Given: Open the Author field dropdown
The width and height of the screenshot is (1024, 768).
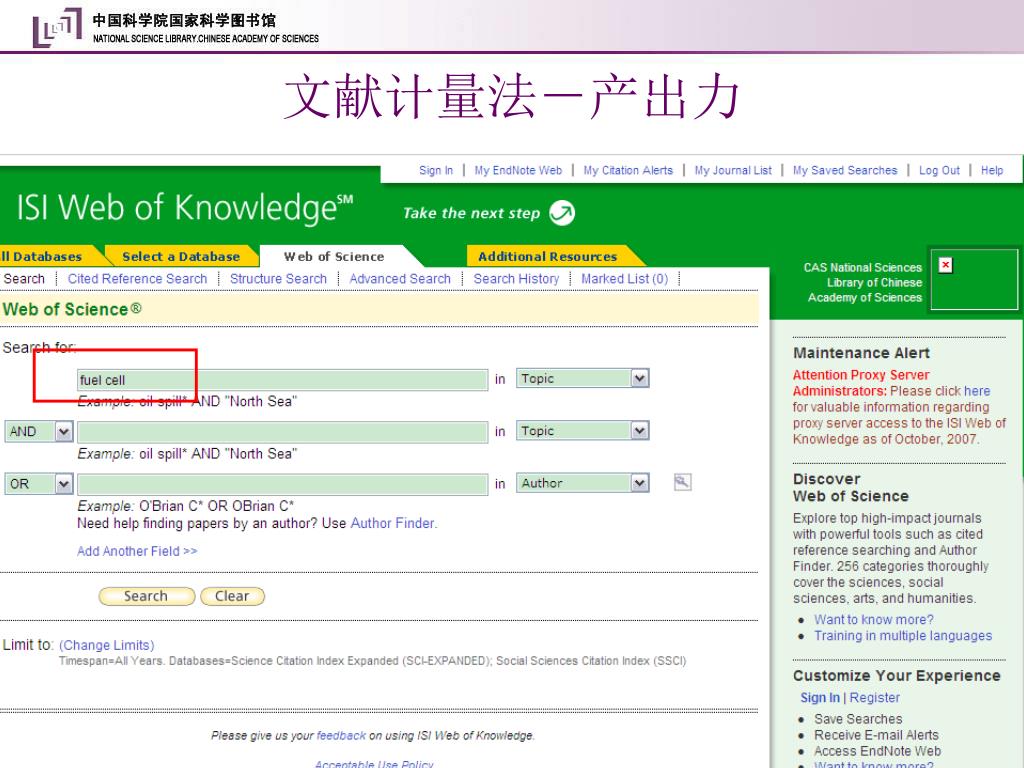Looking at the screenshot, I should point(639,483).
